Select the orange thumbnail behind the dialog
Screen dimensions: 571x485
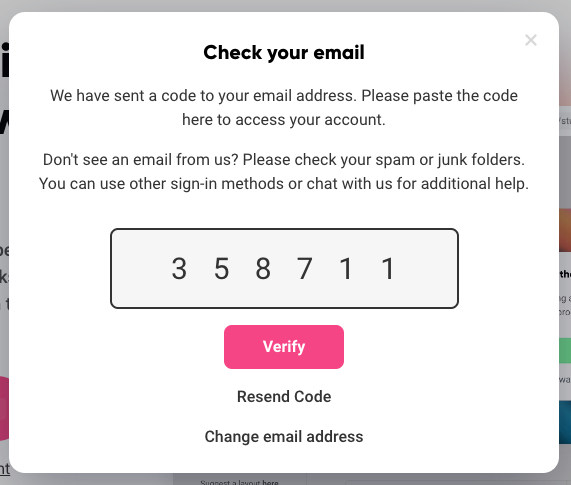point(565,230)
